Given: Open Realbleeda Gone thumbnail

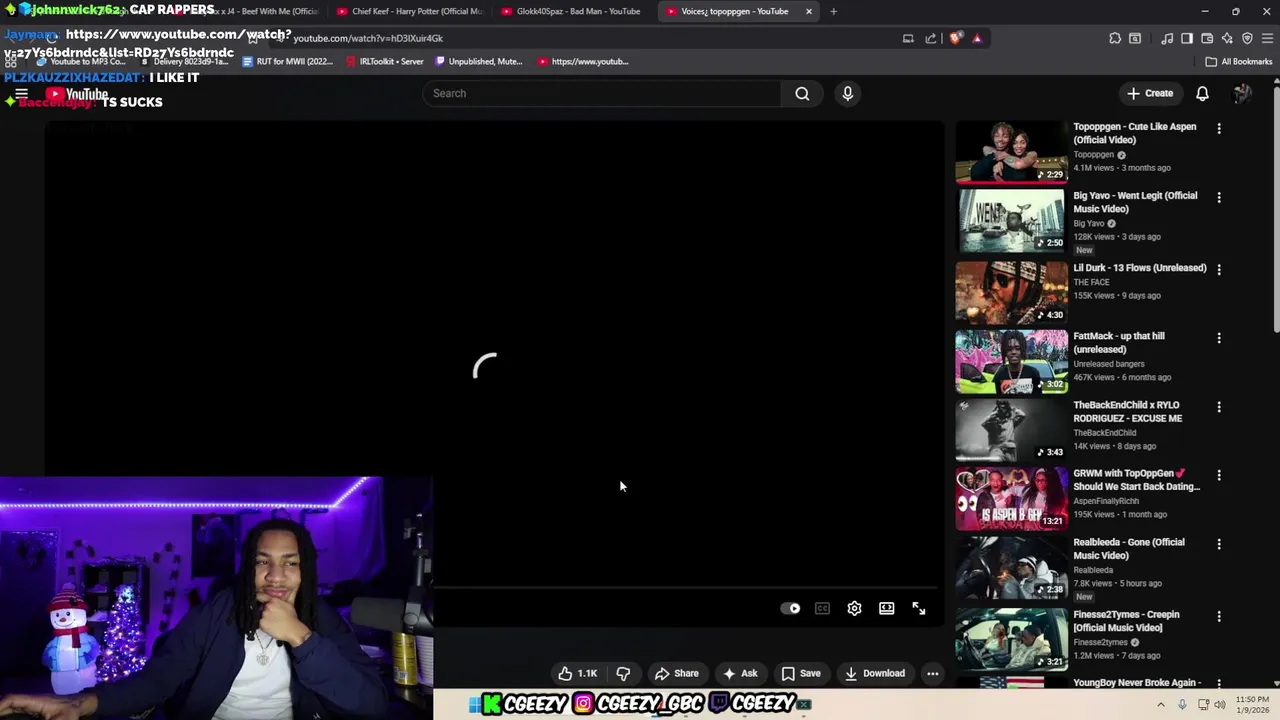Looking at the screenshot, I should 1011,567.
